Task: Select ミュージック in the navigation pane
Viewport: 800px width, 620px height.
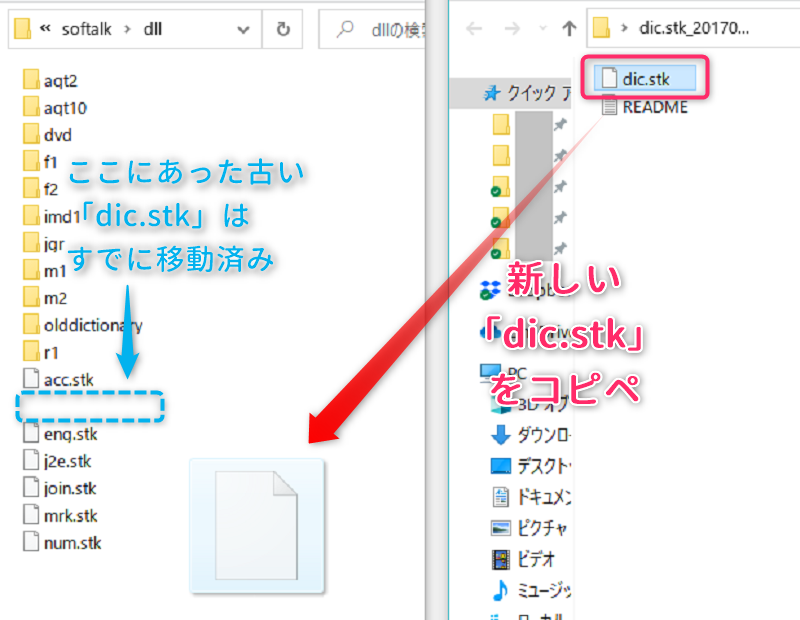Action: point(543,589)
